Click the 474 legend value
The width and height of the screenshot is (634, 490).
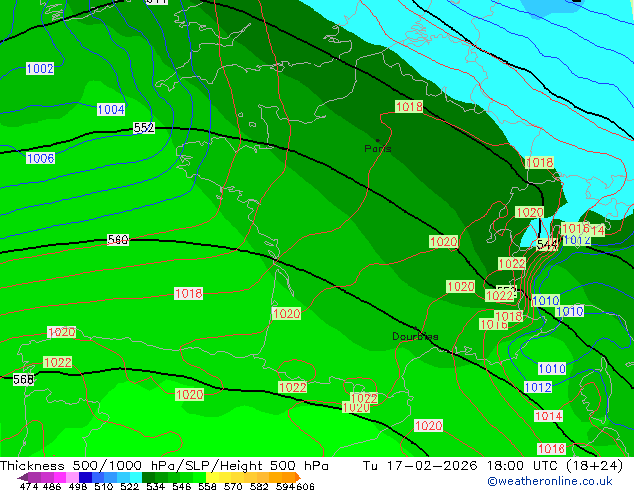pyautogui.click(x=29, y=486)
